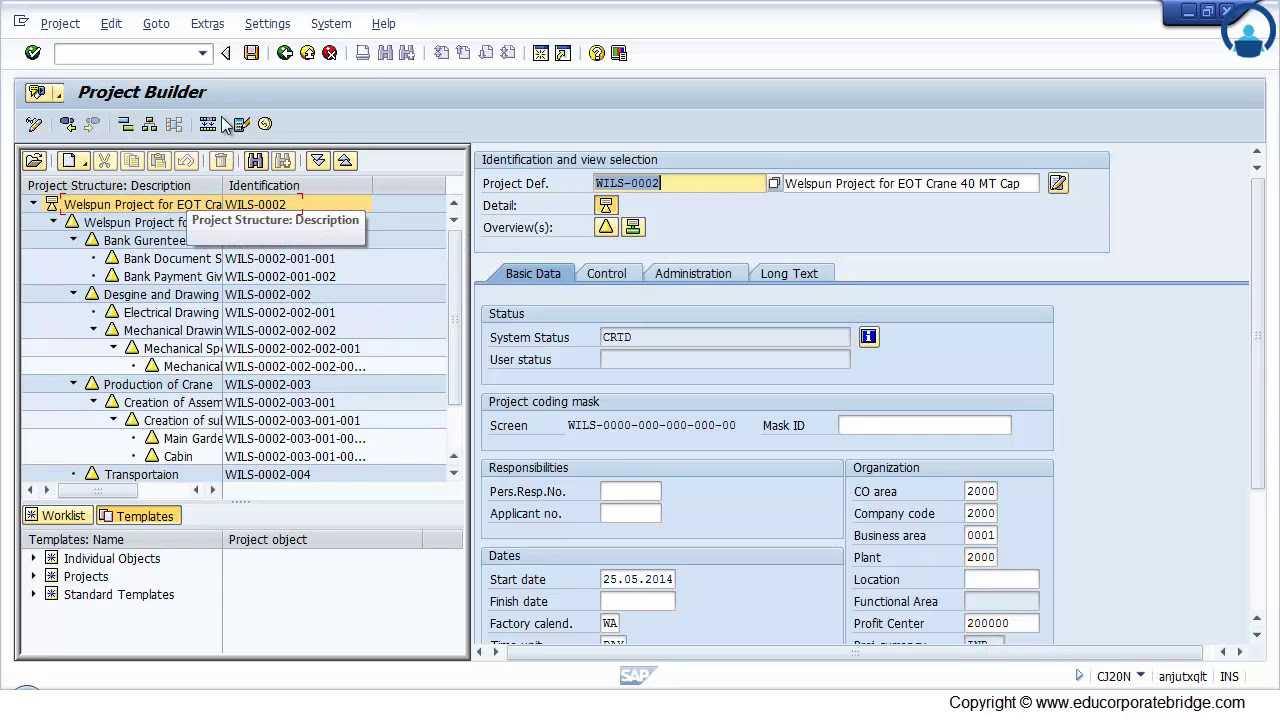The image size is (1280, 720).
Task: Click the Delete trash can icon above the tree
Action: pyautogui.click(x=221, y=160)
